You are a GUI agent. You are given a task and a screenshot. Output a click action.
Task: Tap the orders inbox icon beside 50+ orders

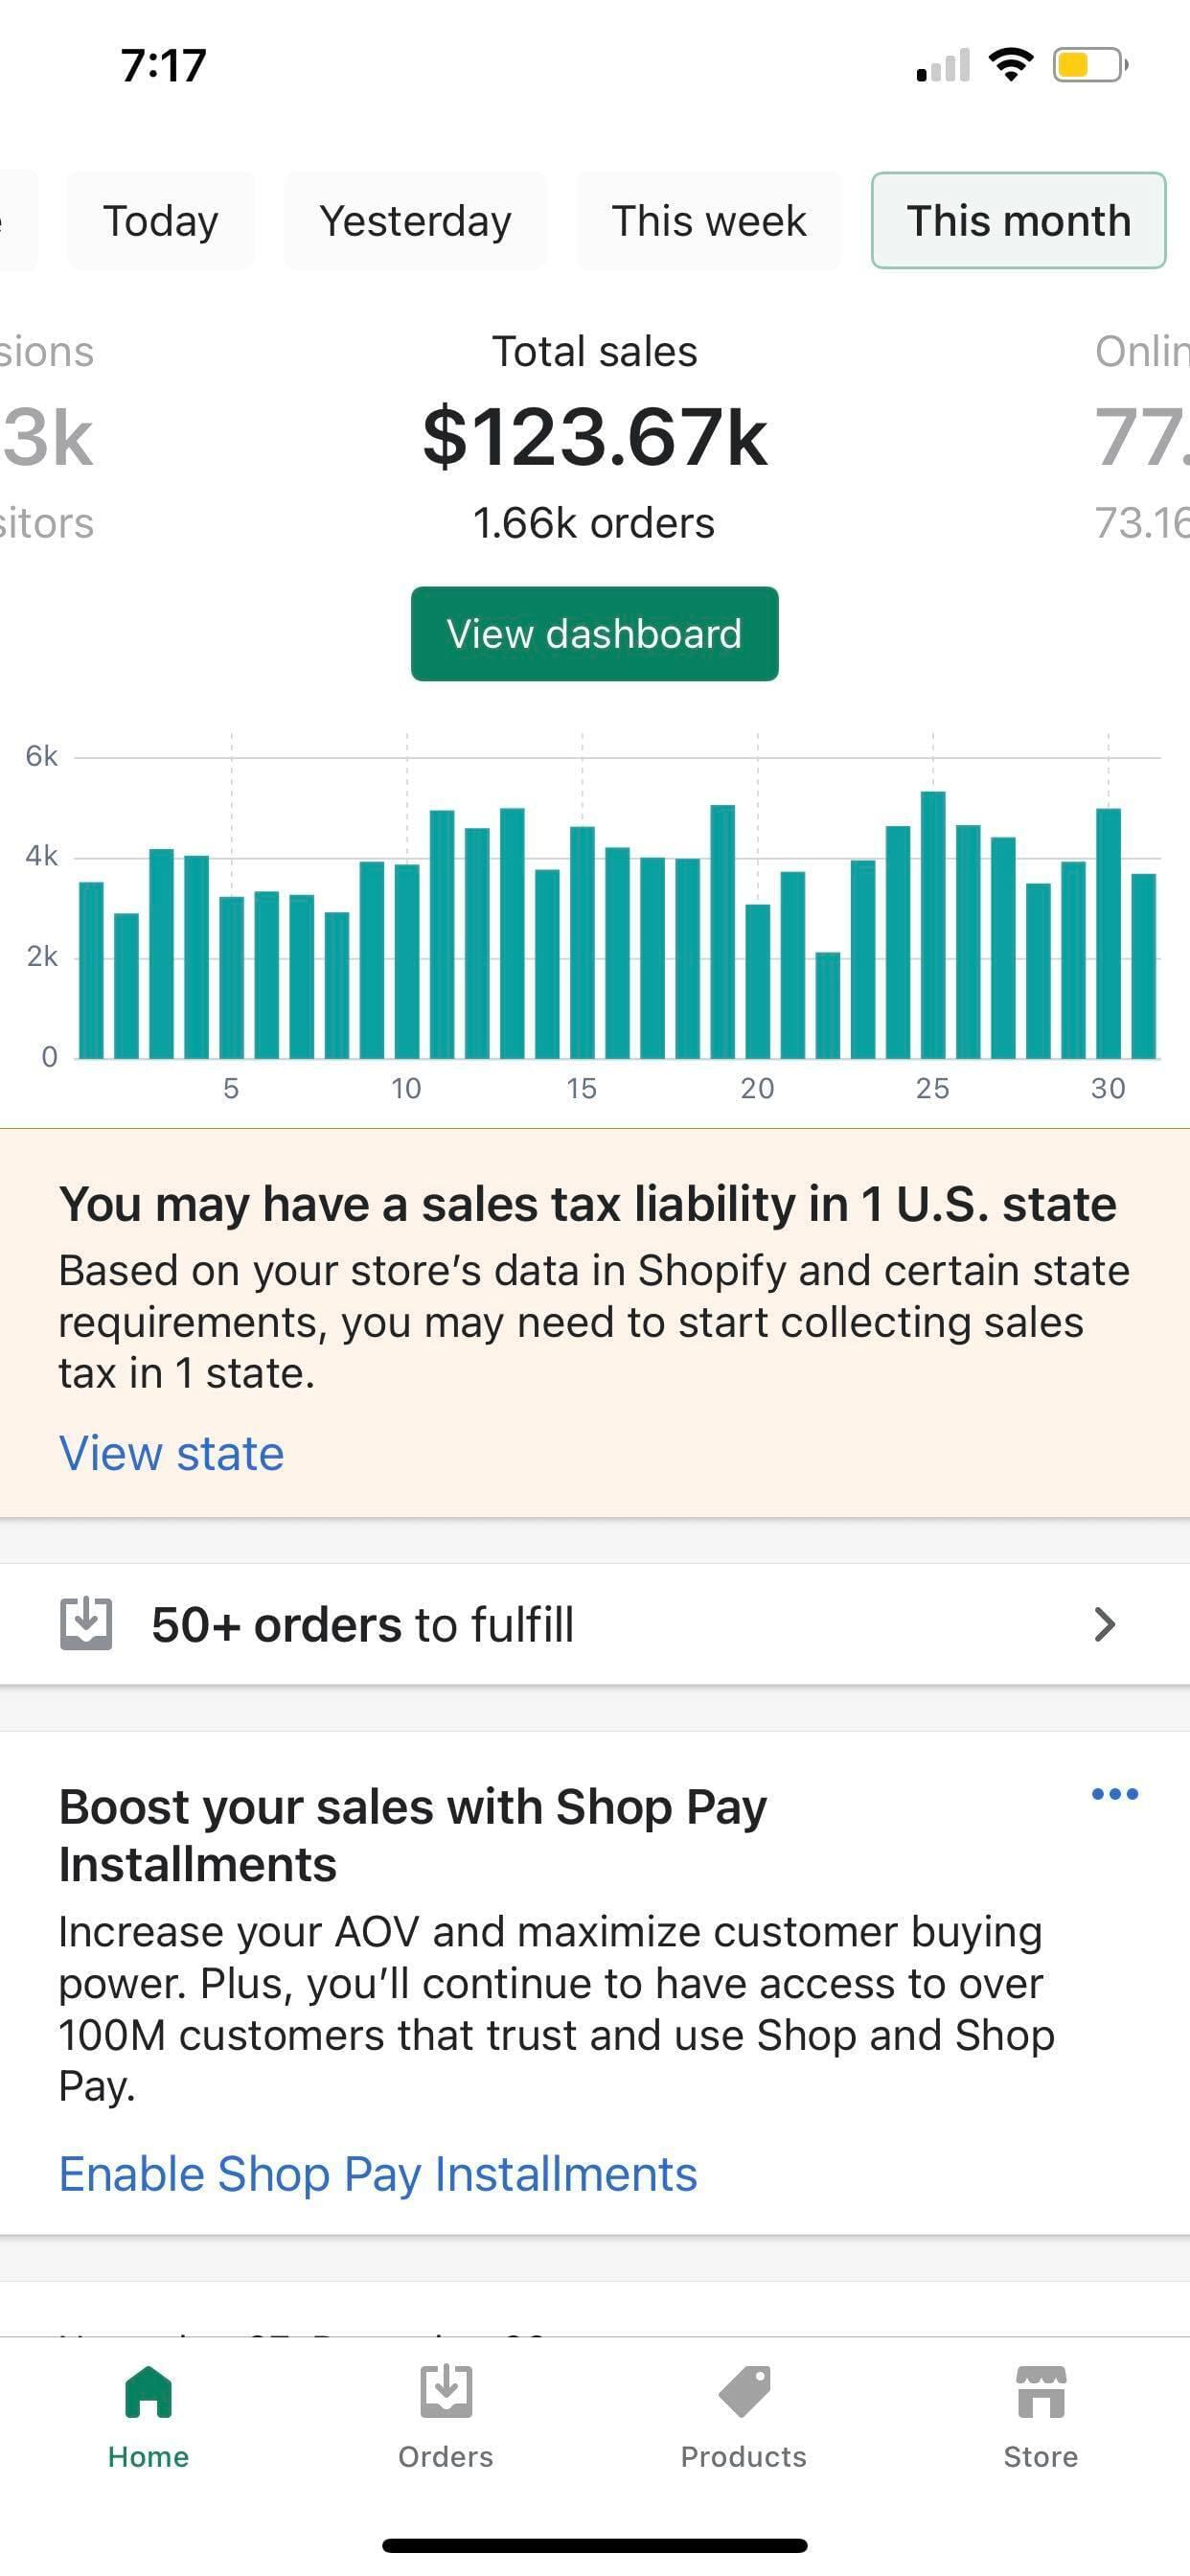tap(86, 1624)
